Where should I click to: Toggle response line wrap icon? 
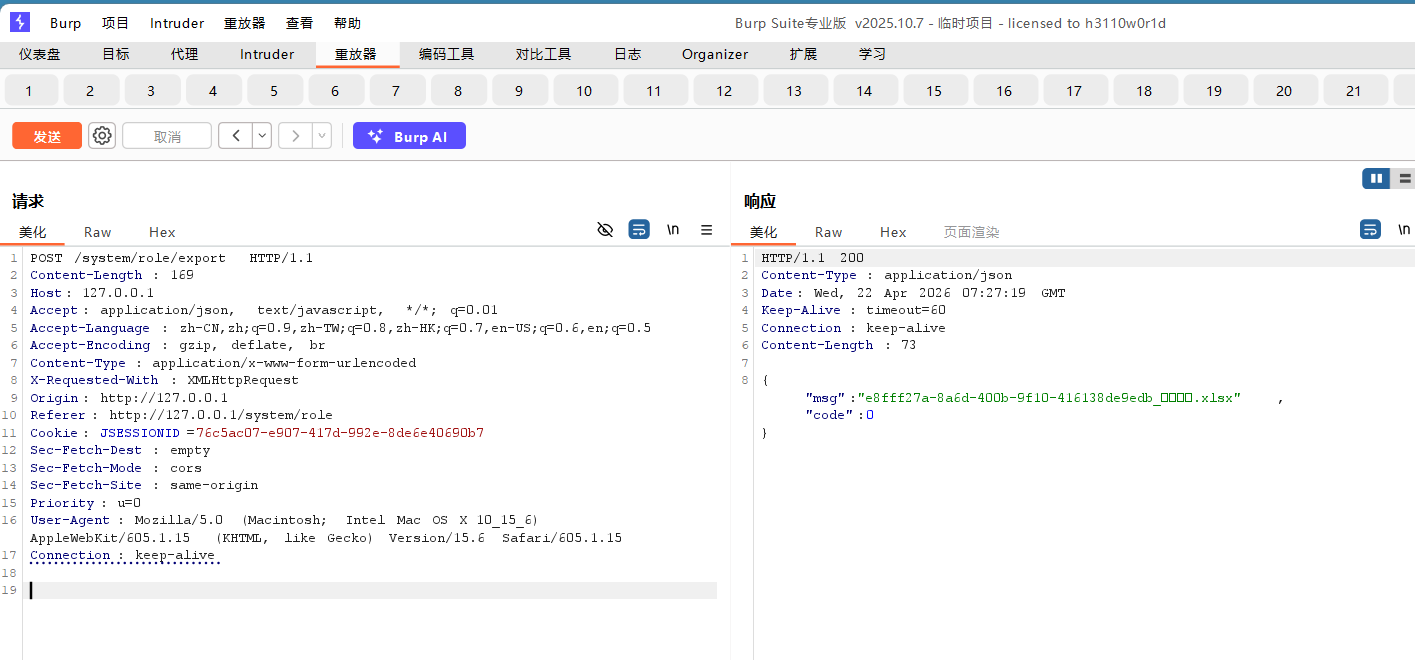click(x=1371, y=230)
